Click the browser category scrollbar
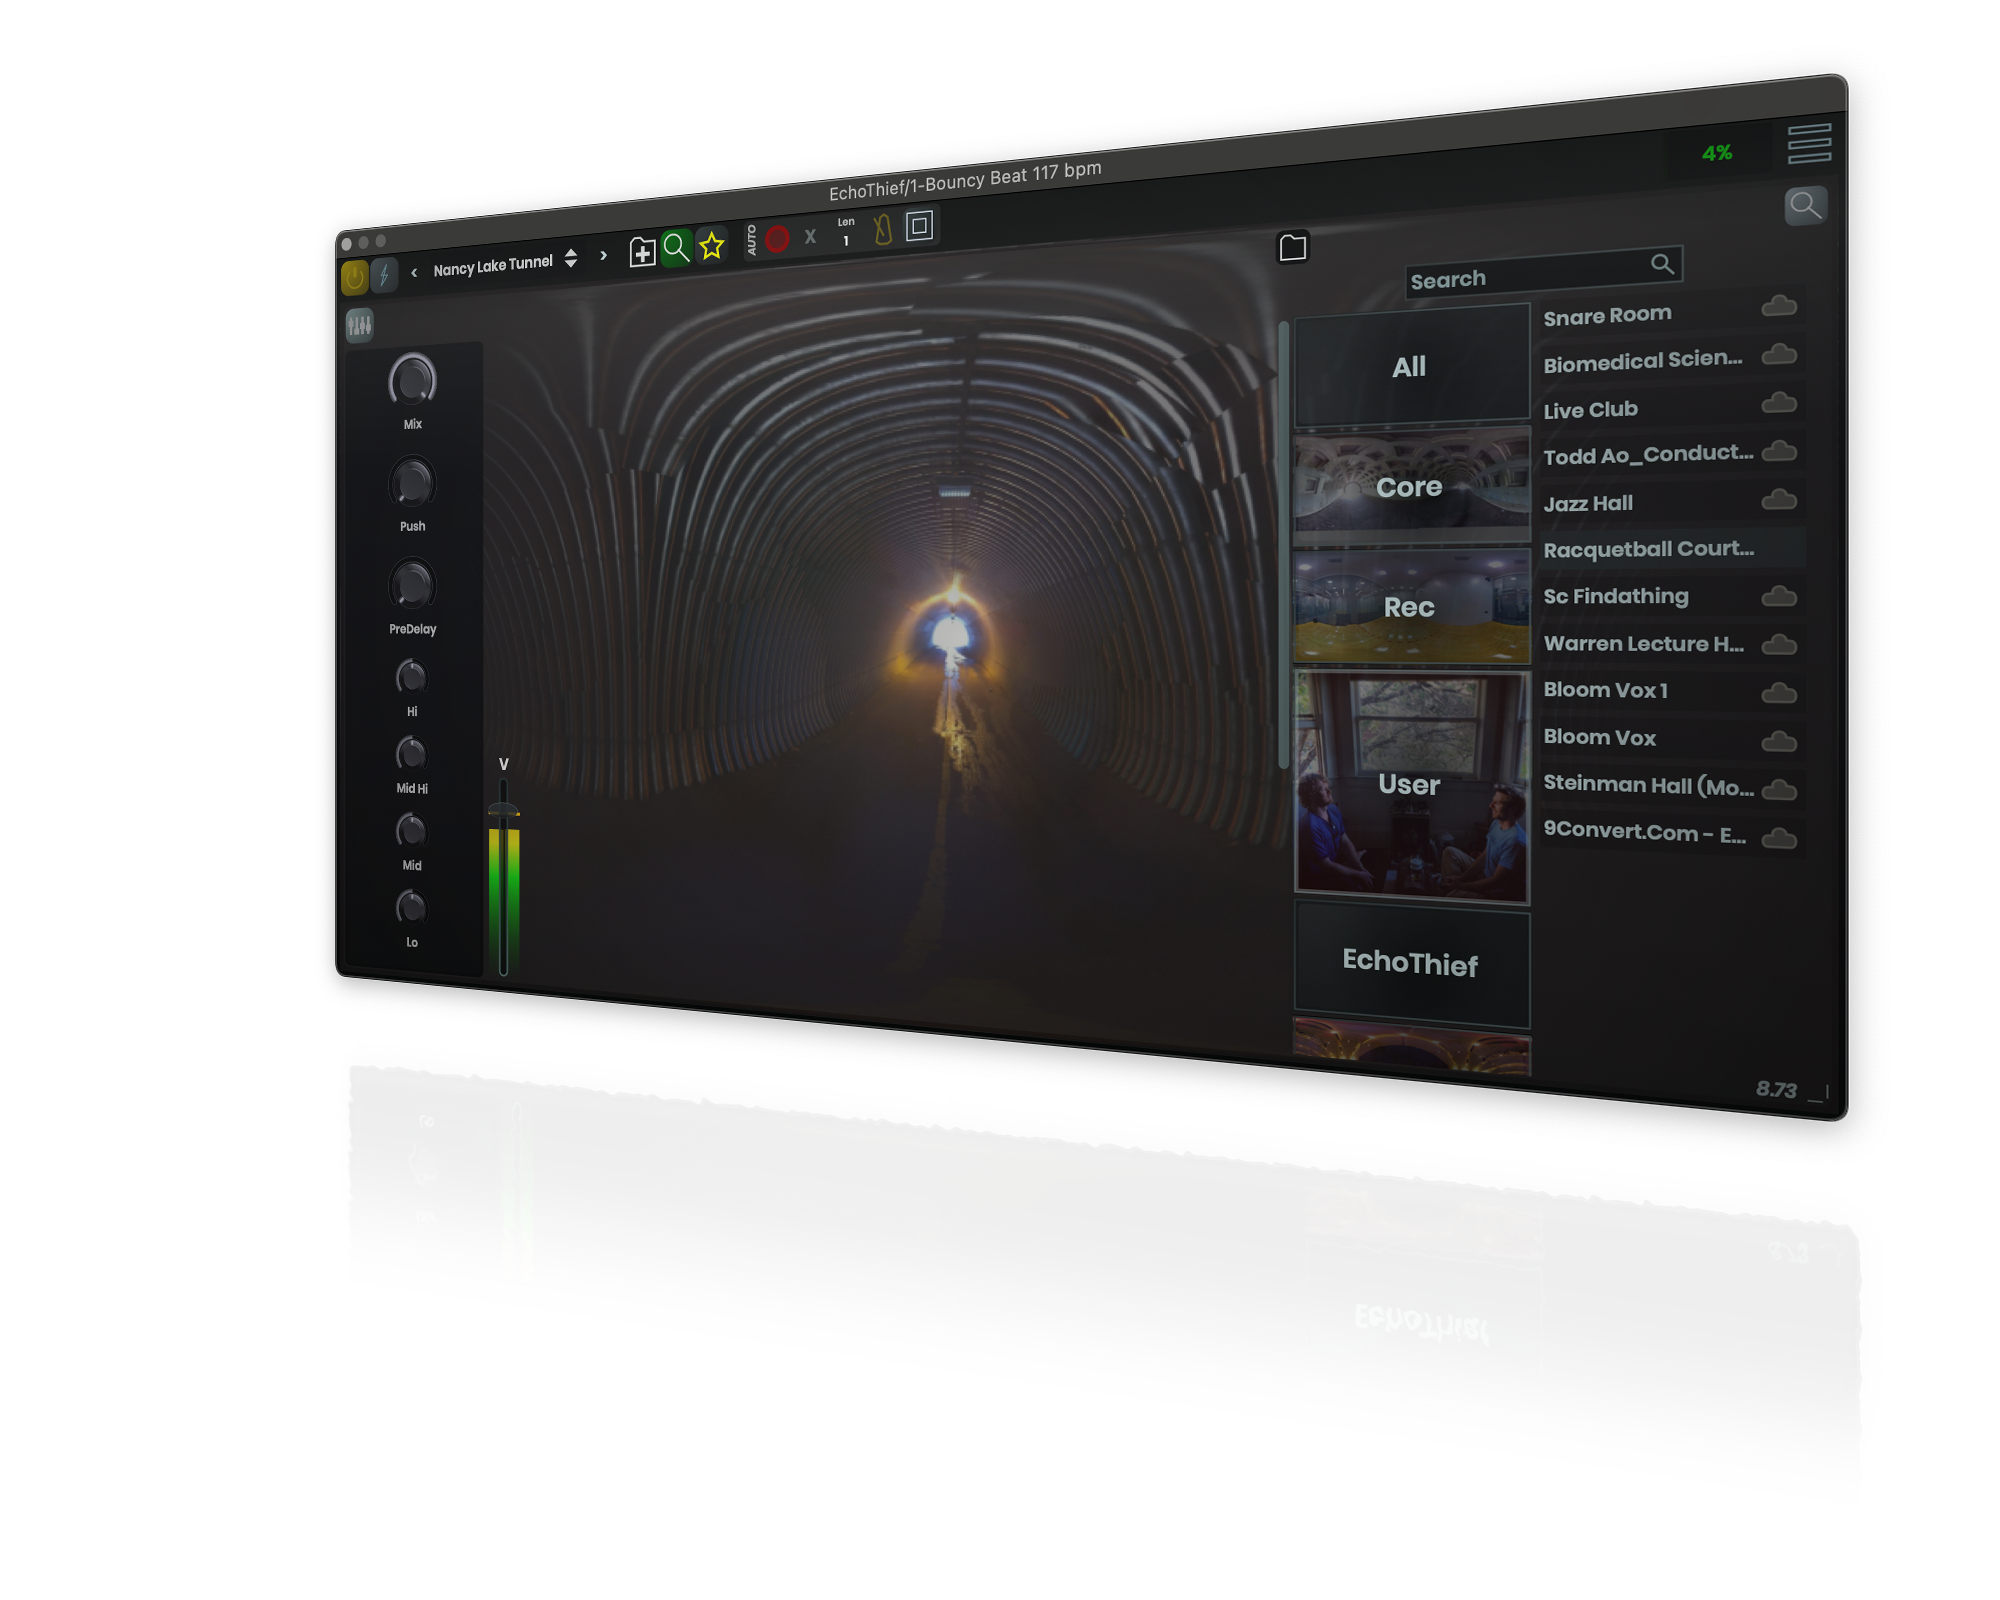Viewport: 2000px width, 1600px height. (x=1283, y=545)
